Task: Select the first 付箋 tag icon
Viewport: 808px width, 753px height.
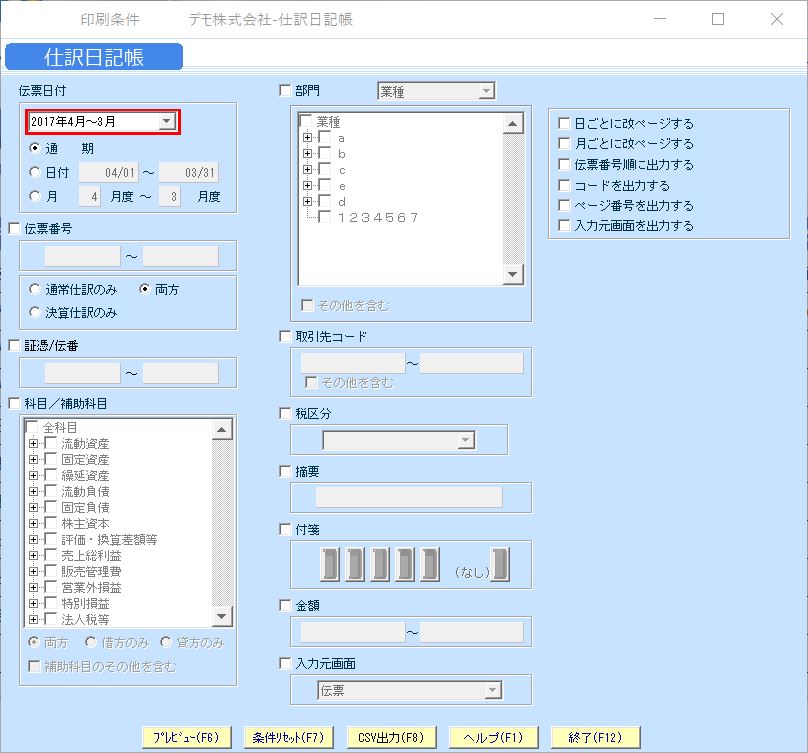Action: pos(329,564)
